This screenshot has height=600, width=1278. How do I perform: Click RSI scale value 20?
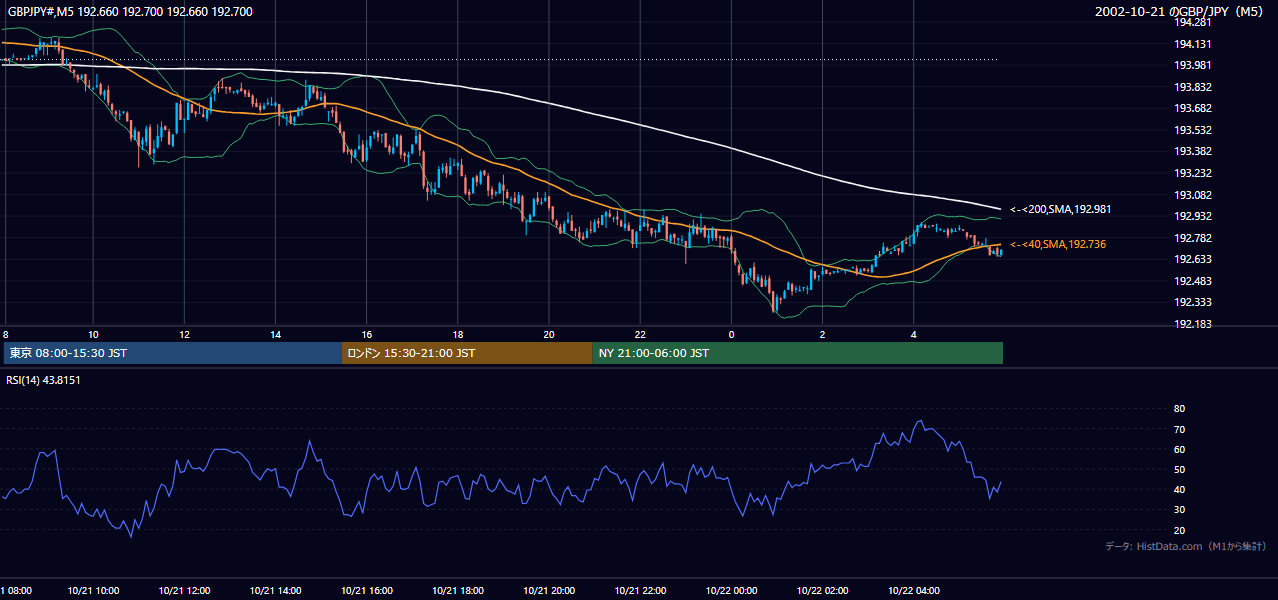click(x=1180, y=530)
